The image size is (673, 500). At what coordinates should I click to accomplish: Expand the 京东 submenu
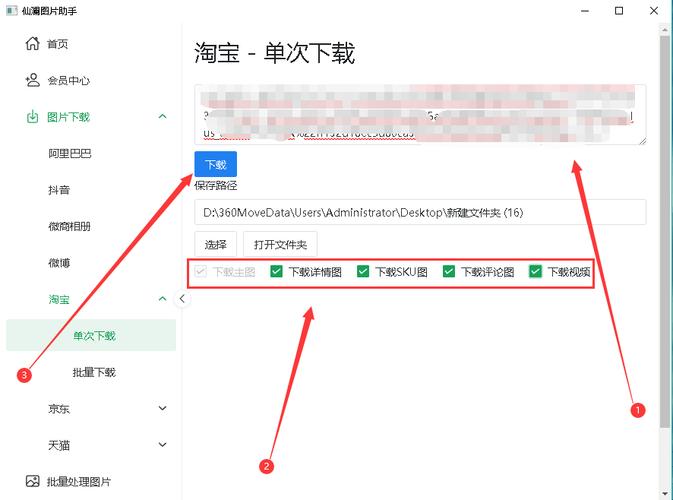tap(162, 408)
